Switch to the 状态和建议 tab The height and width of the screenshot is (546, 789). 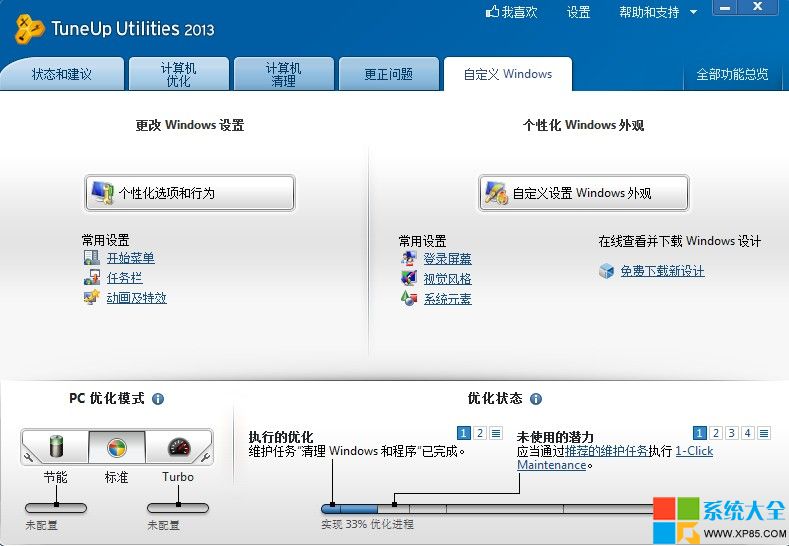coord(61,74)
